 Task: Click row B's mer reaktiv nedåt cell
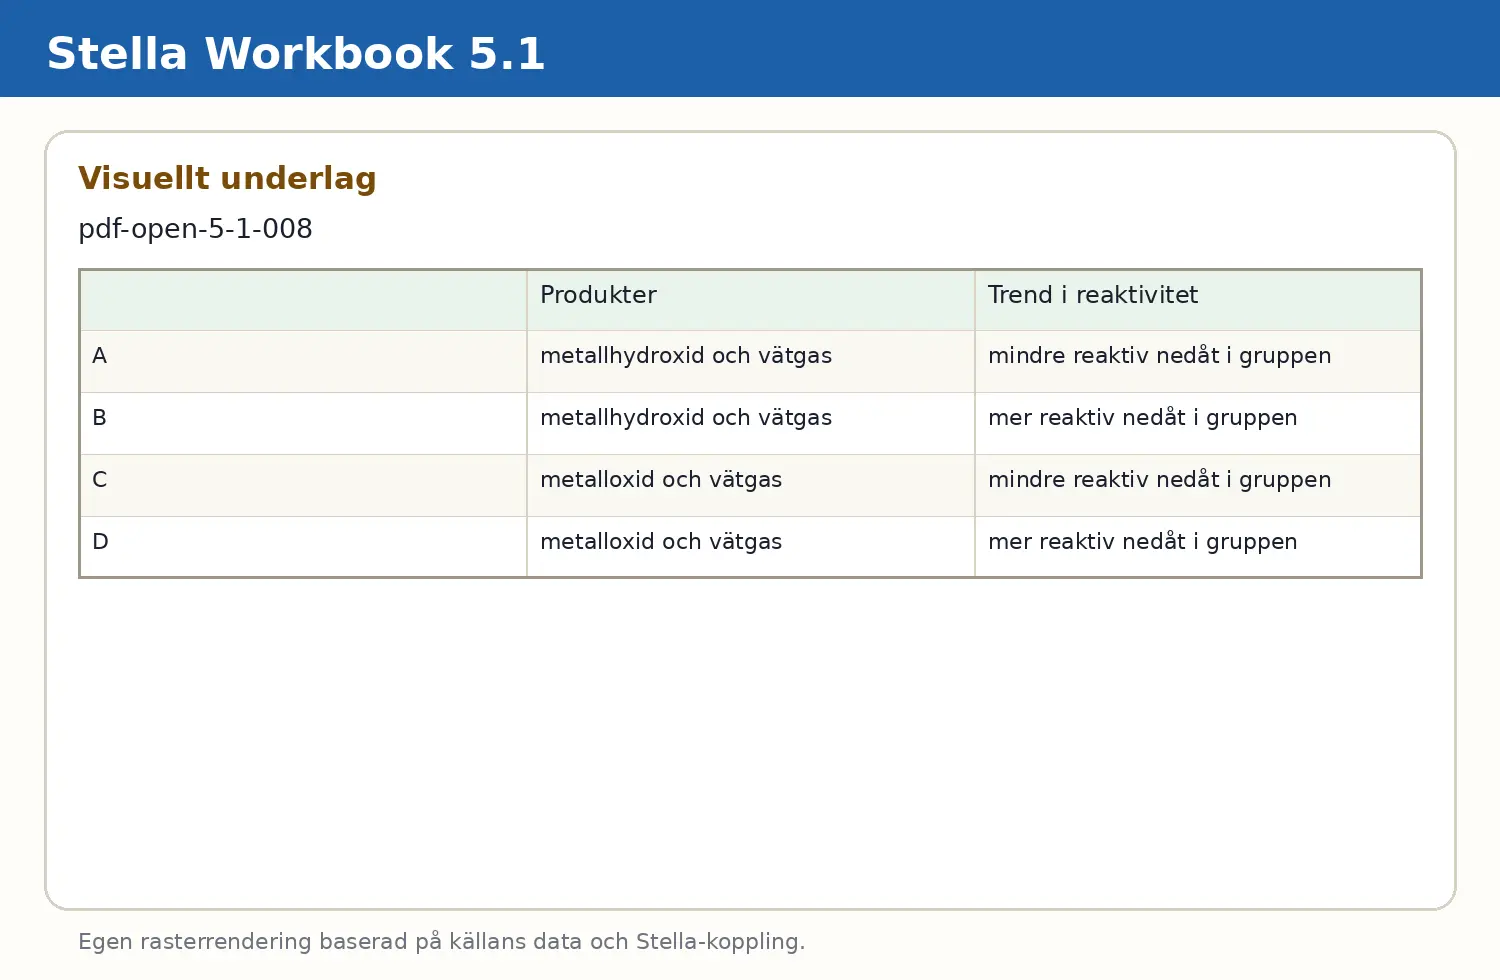pos(1198,424)
